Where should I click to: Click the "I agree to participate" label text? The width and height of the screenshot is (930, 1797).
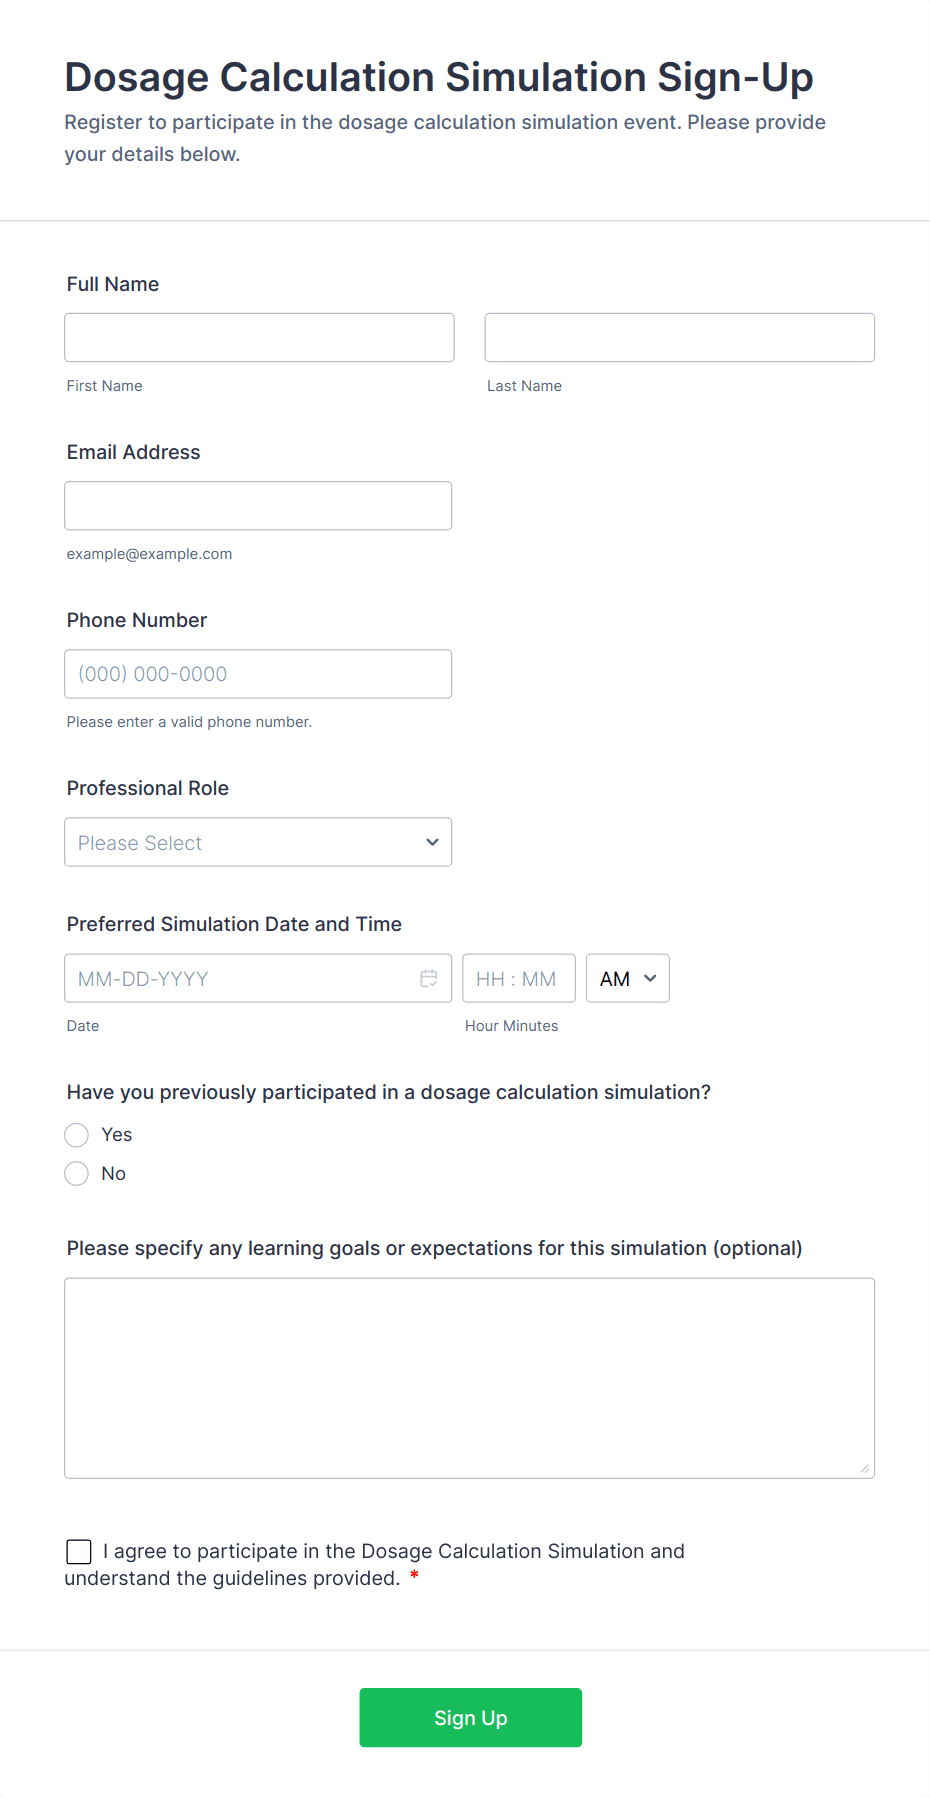394,1551
